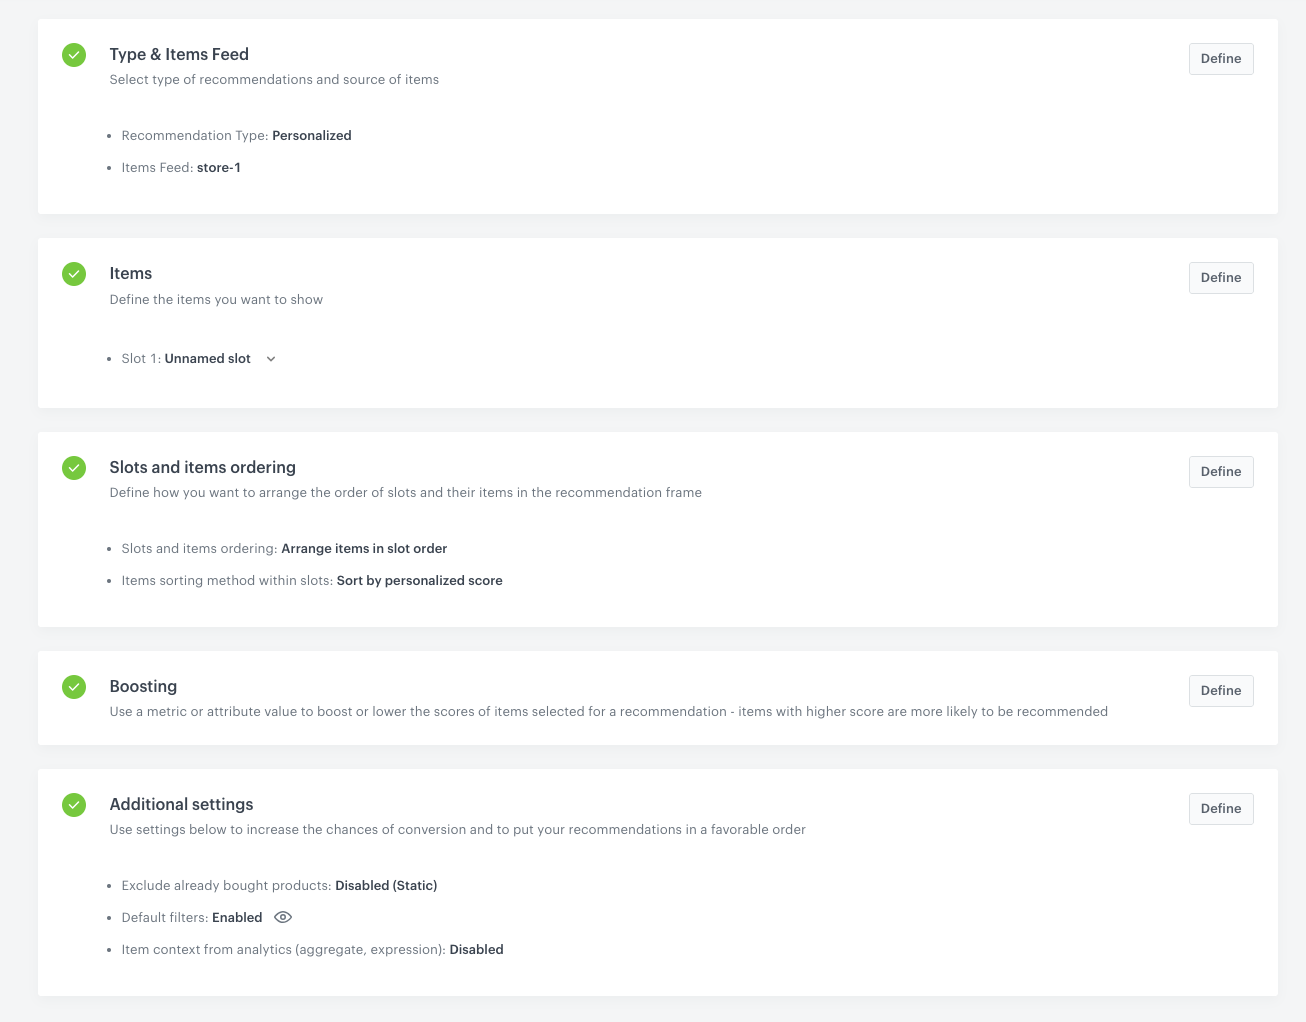Screen dimensions: 1306x1022
Task: Click the Enabled value for Default filters
Action: pos(237,917)
